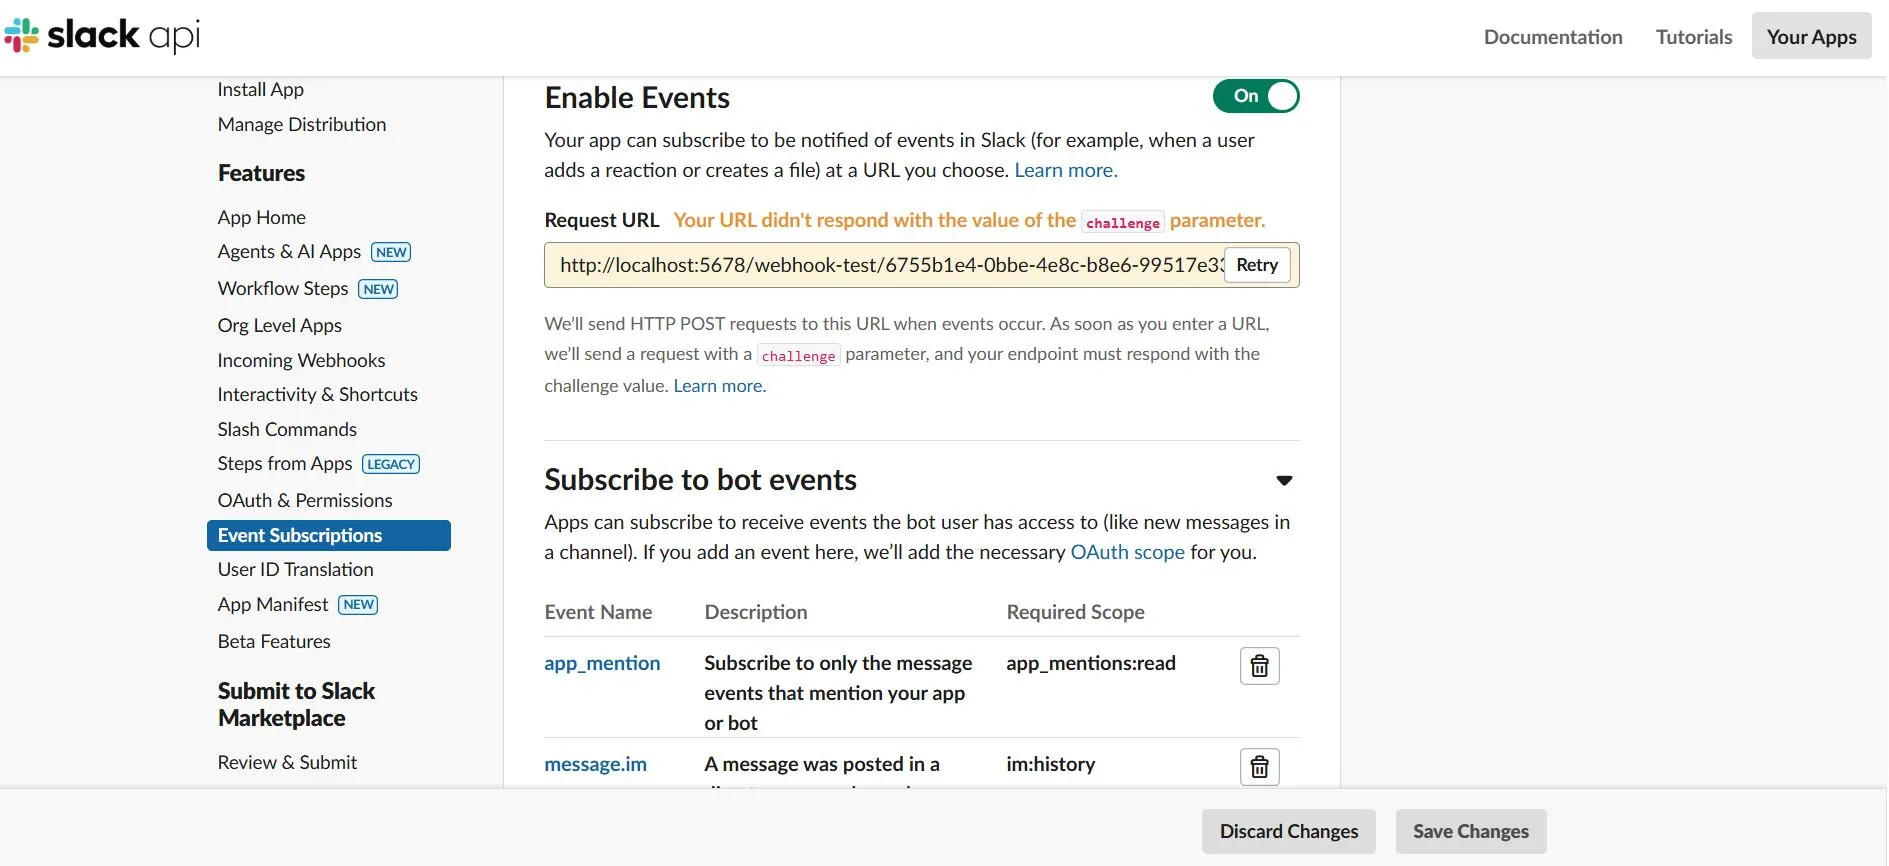The height and width of the screenshot is (866, 1889).
Task: Select Slash Commands in Features list
Action: click(x=287, y=429)
